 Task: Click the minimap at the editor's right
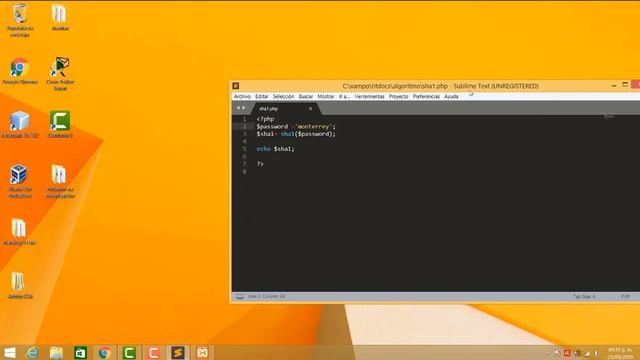[609, 117]
